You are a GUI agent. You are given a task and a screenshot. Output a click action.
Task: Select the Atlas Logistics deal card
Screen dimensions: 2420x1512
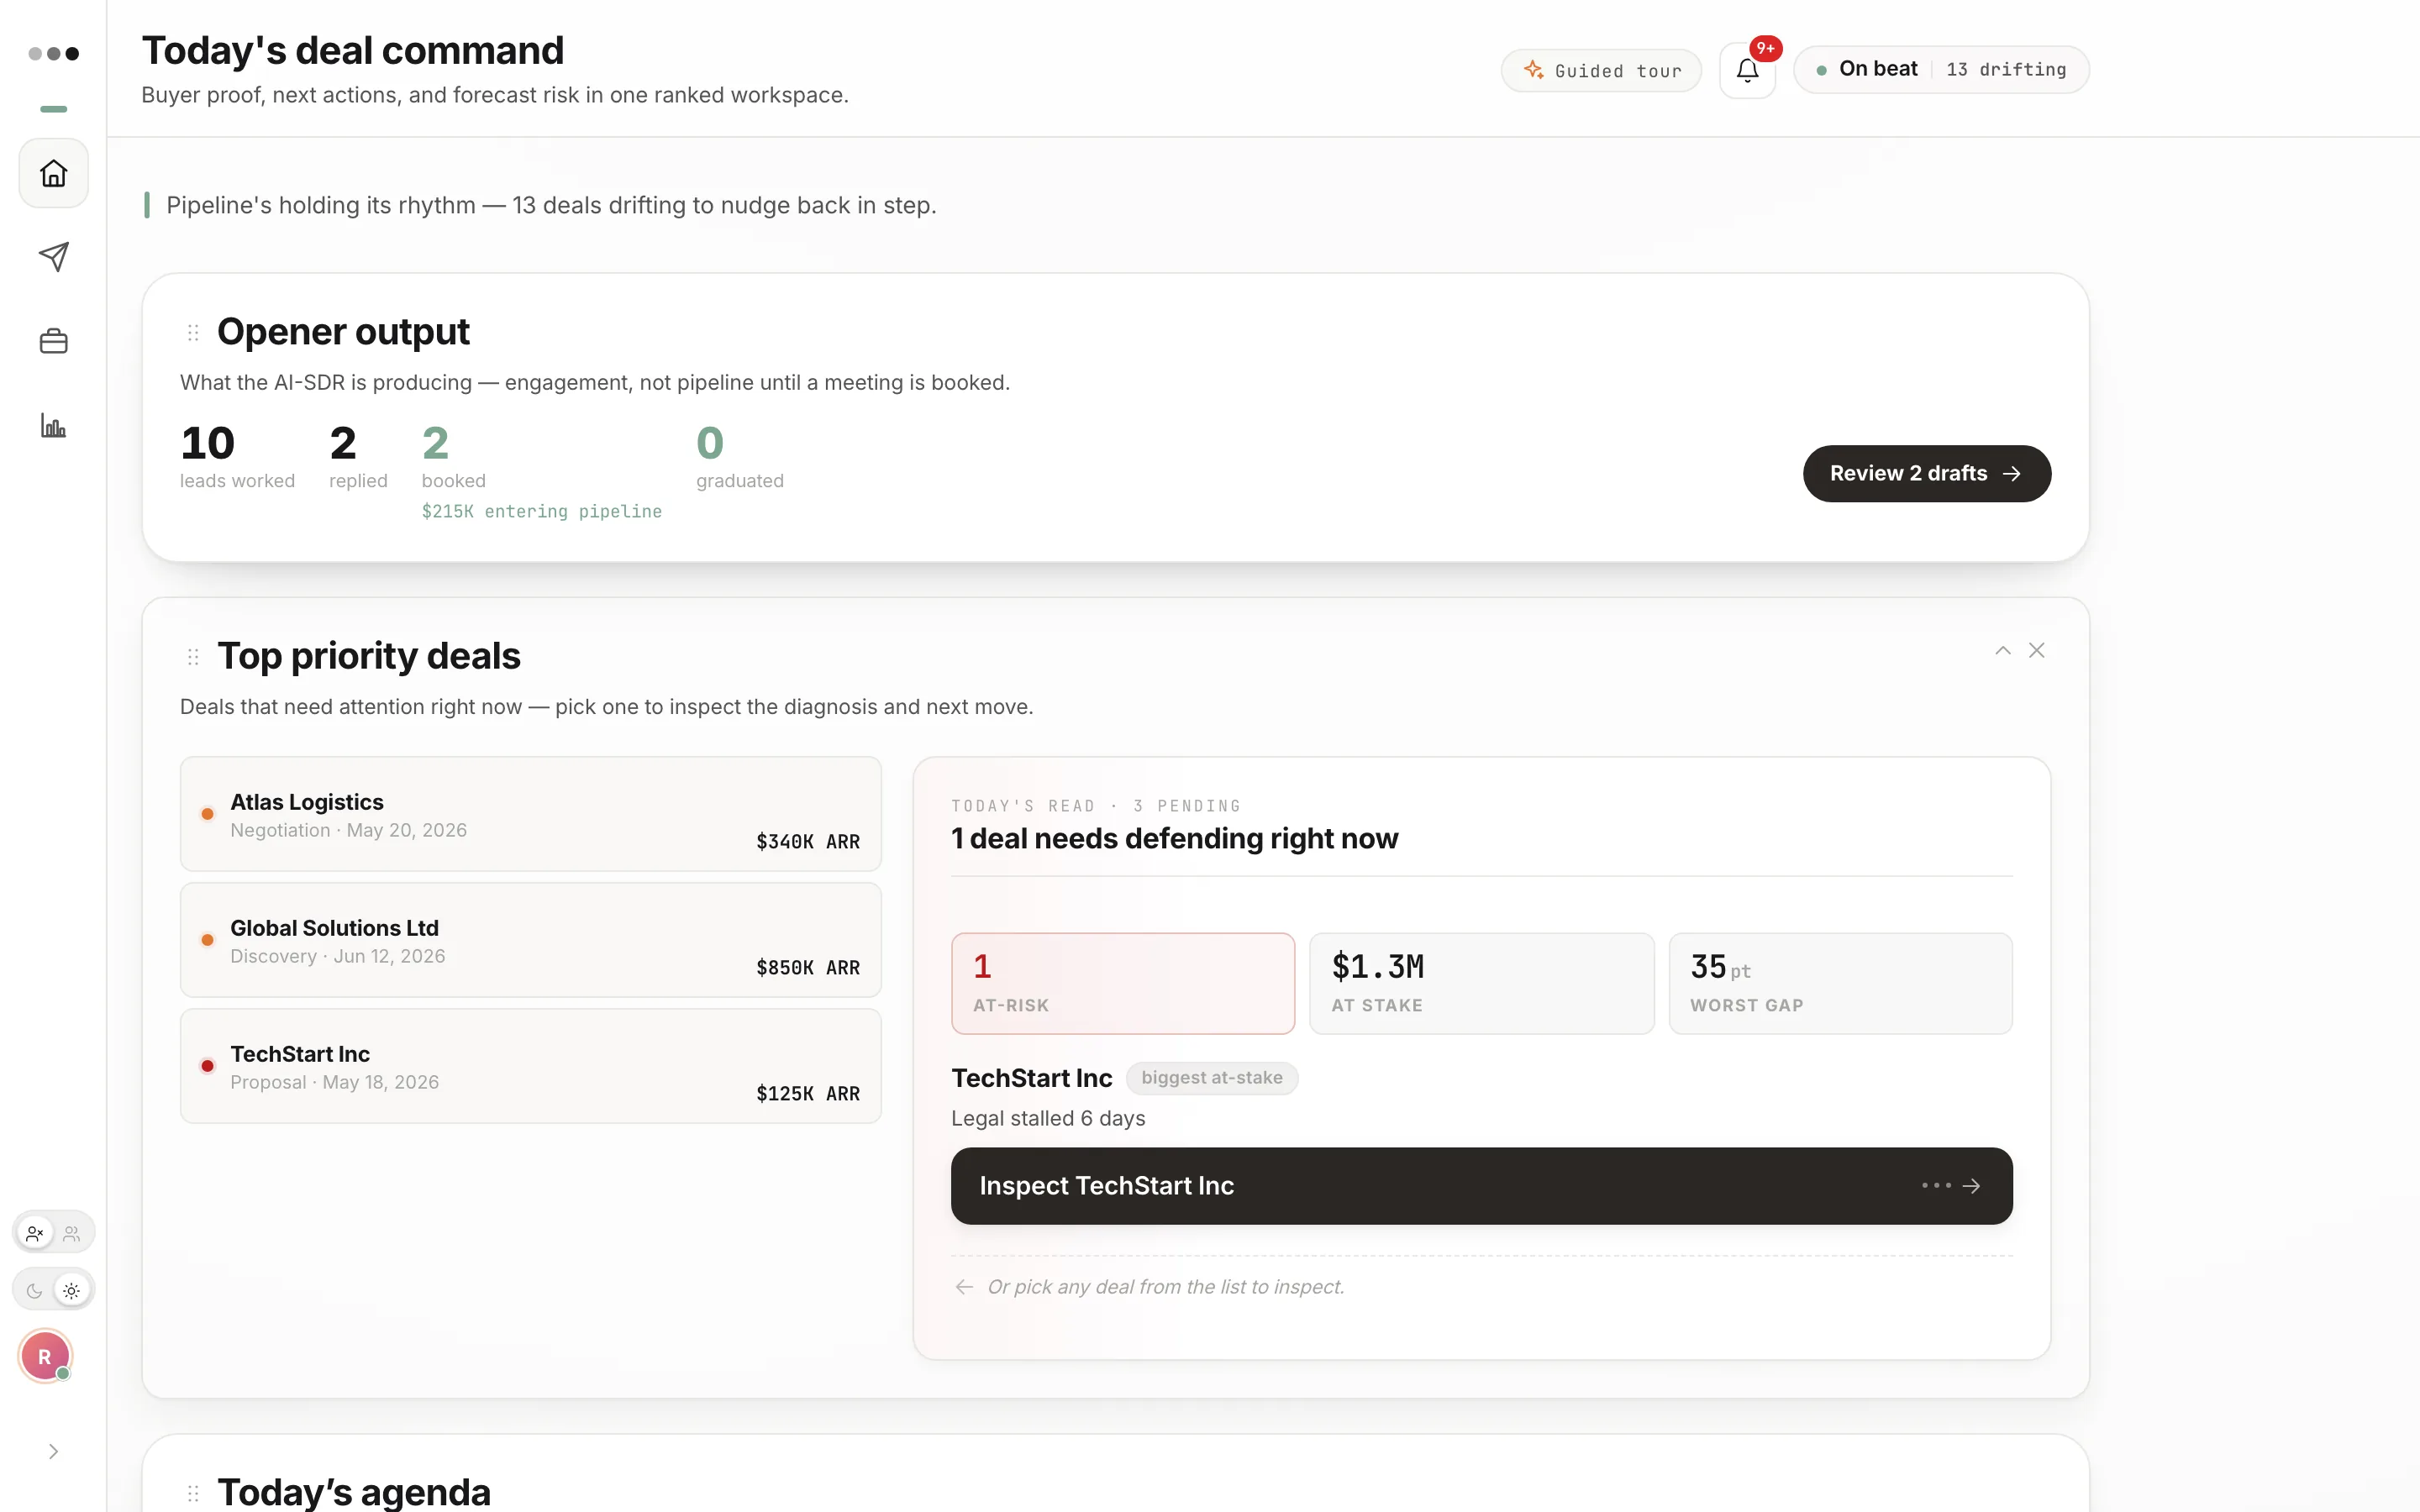530,814
